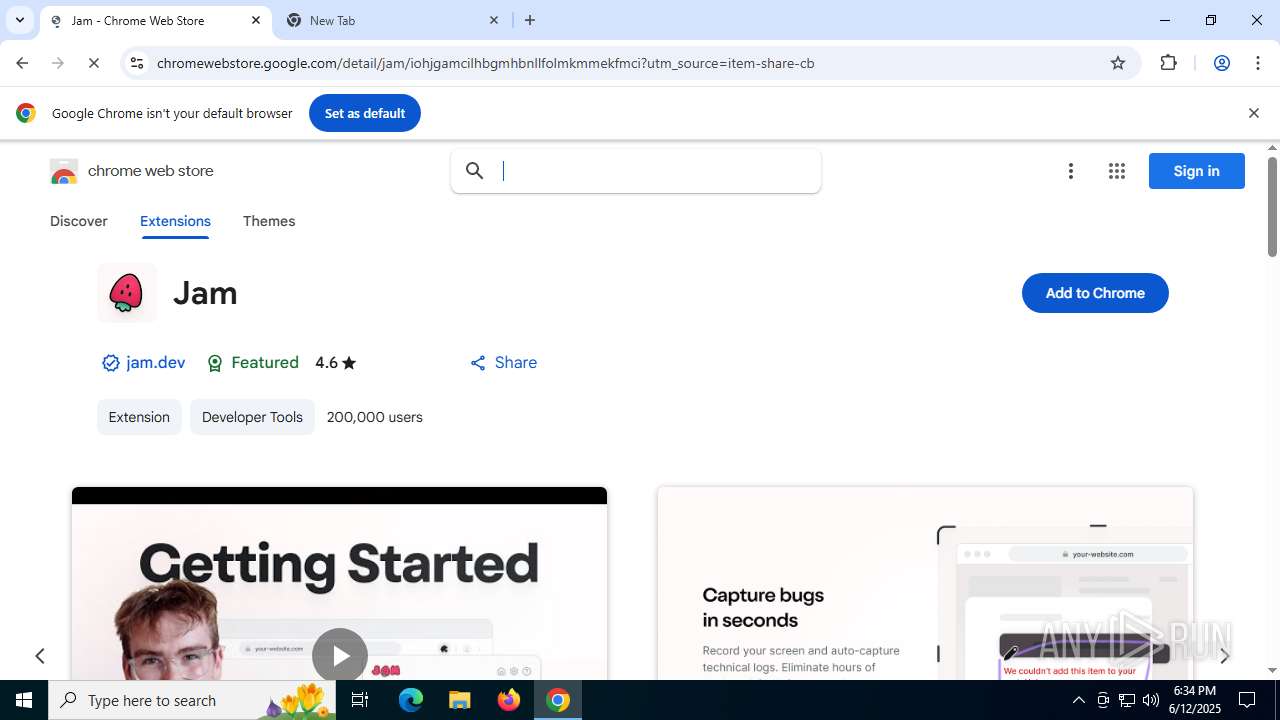Stop loading the page
The image size is (1280, 720).
pyautogui.click(x=94, y=63)
